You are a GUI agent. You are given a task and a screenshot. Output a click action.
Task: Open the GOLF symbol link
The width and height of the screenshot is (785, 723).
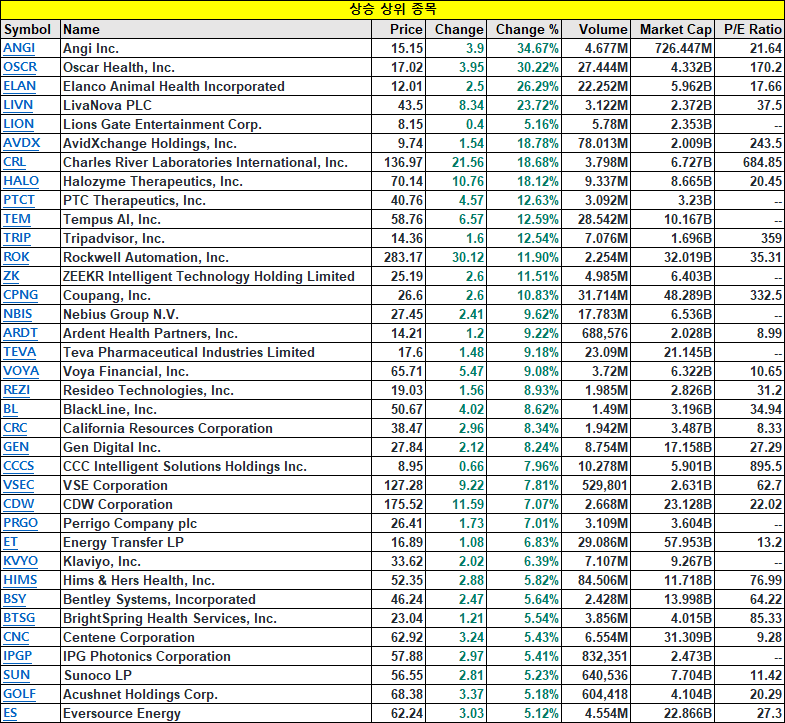pyautogui.click(x=20, y=695)
